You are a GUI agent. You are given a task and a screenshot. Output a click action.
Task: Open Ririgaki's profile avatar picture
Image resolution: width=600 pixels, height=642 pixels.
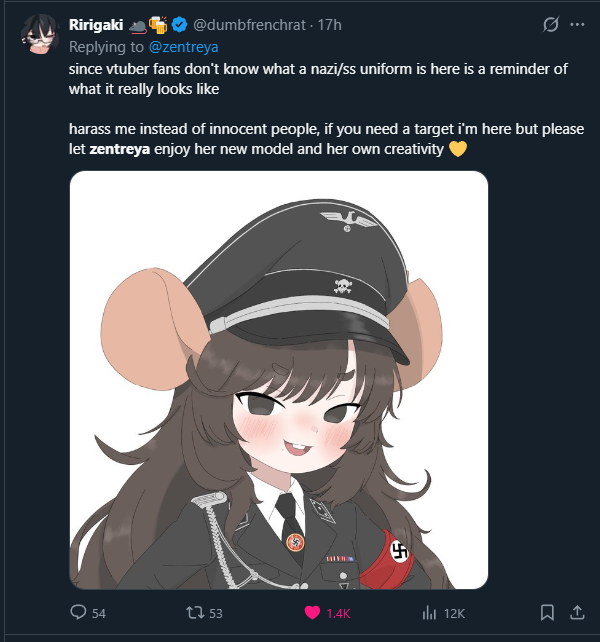40,34
